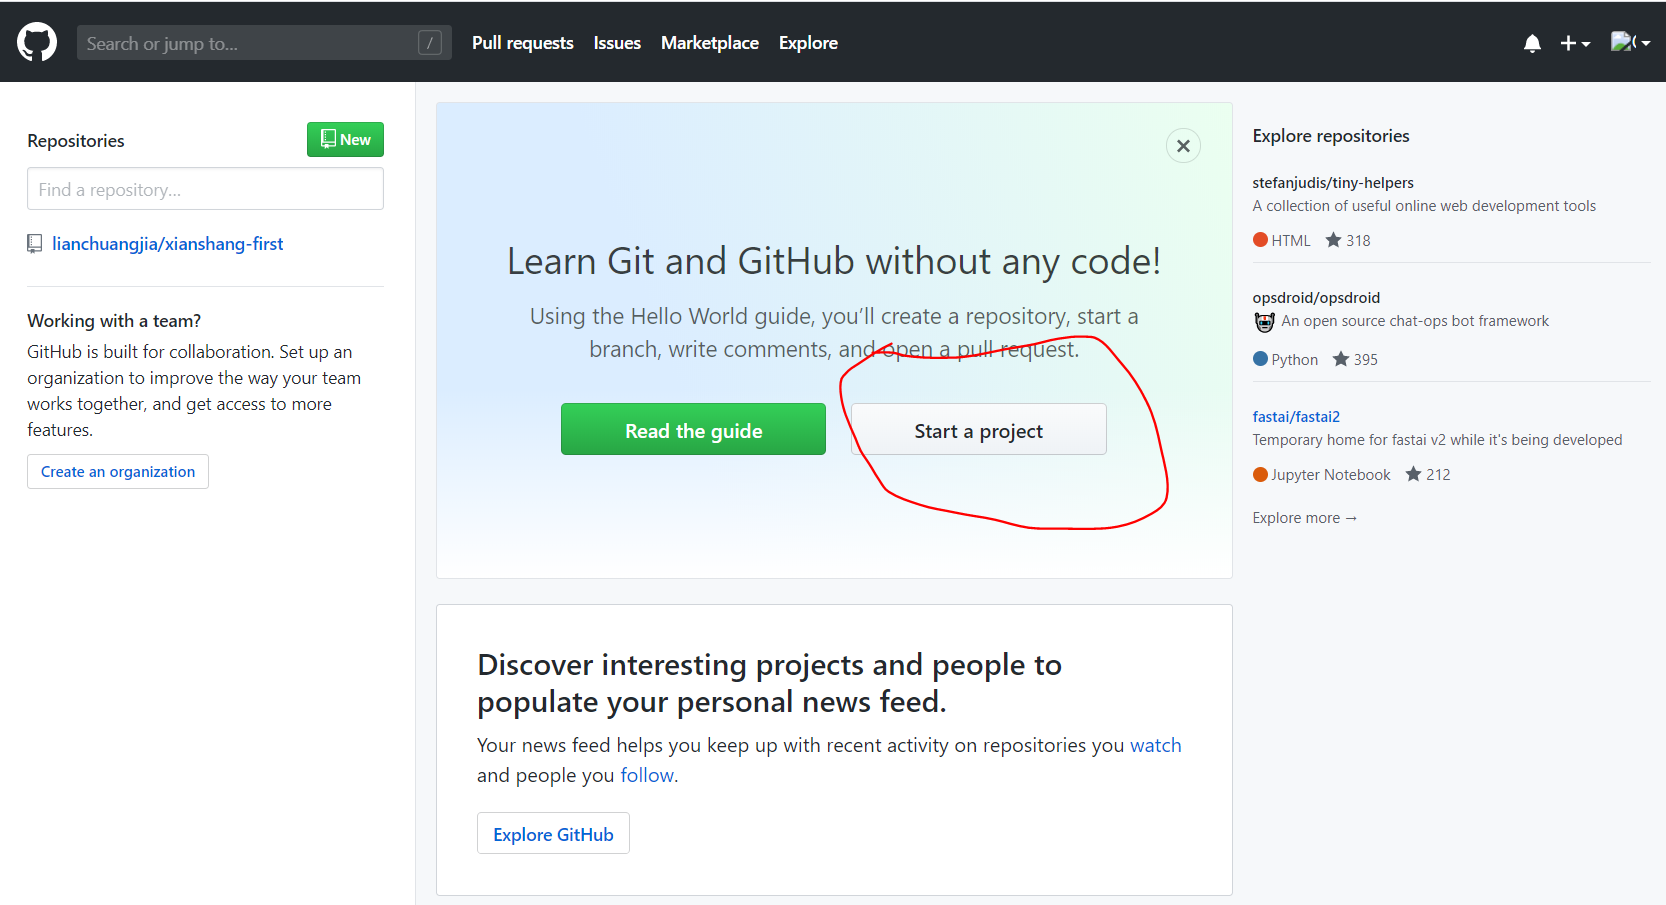Open the Marketplace page
This screenshot has height=905, width=1666.
709,43
